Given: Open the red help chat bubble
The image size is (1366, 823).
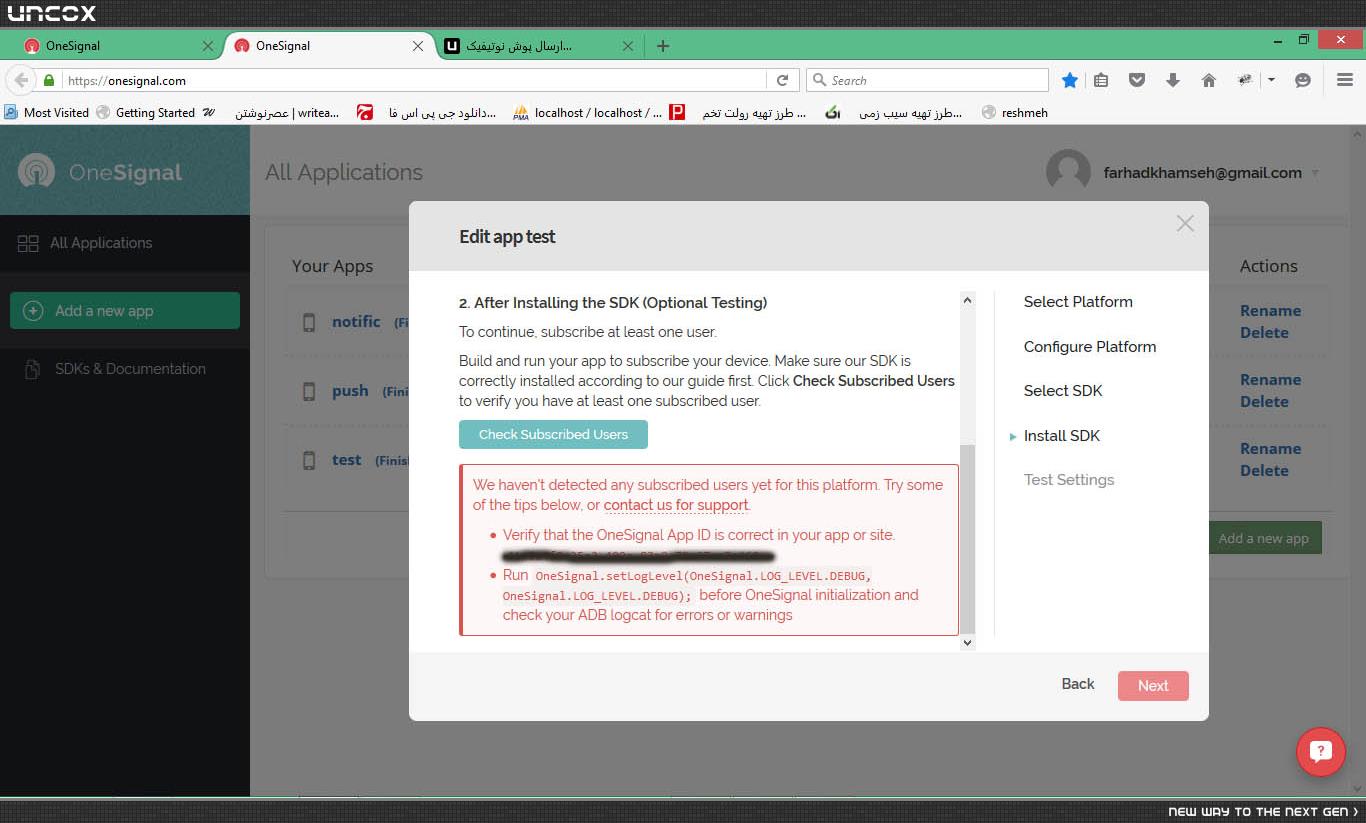Looking at the screenshot, I should [x=1320, y=752].
